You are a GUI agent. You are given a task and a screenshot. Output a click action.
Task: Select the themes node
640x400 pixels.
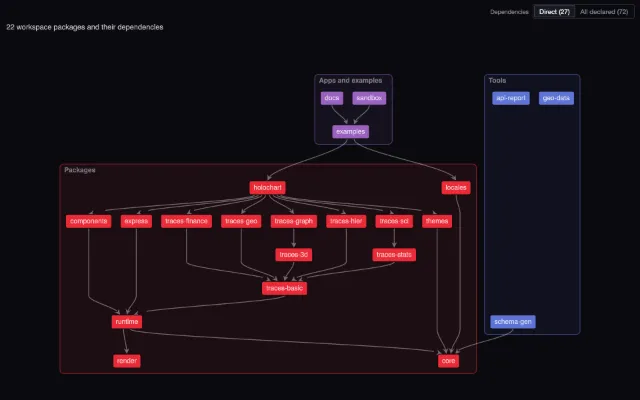coord(437,221)
